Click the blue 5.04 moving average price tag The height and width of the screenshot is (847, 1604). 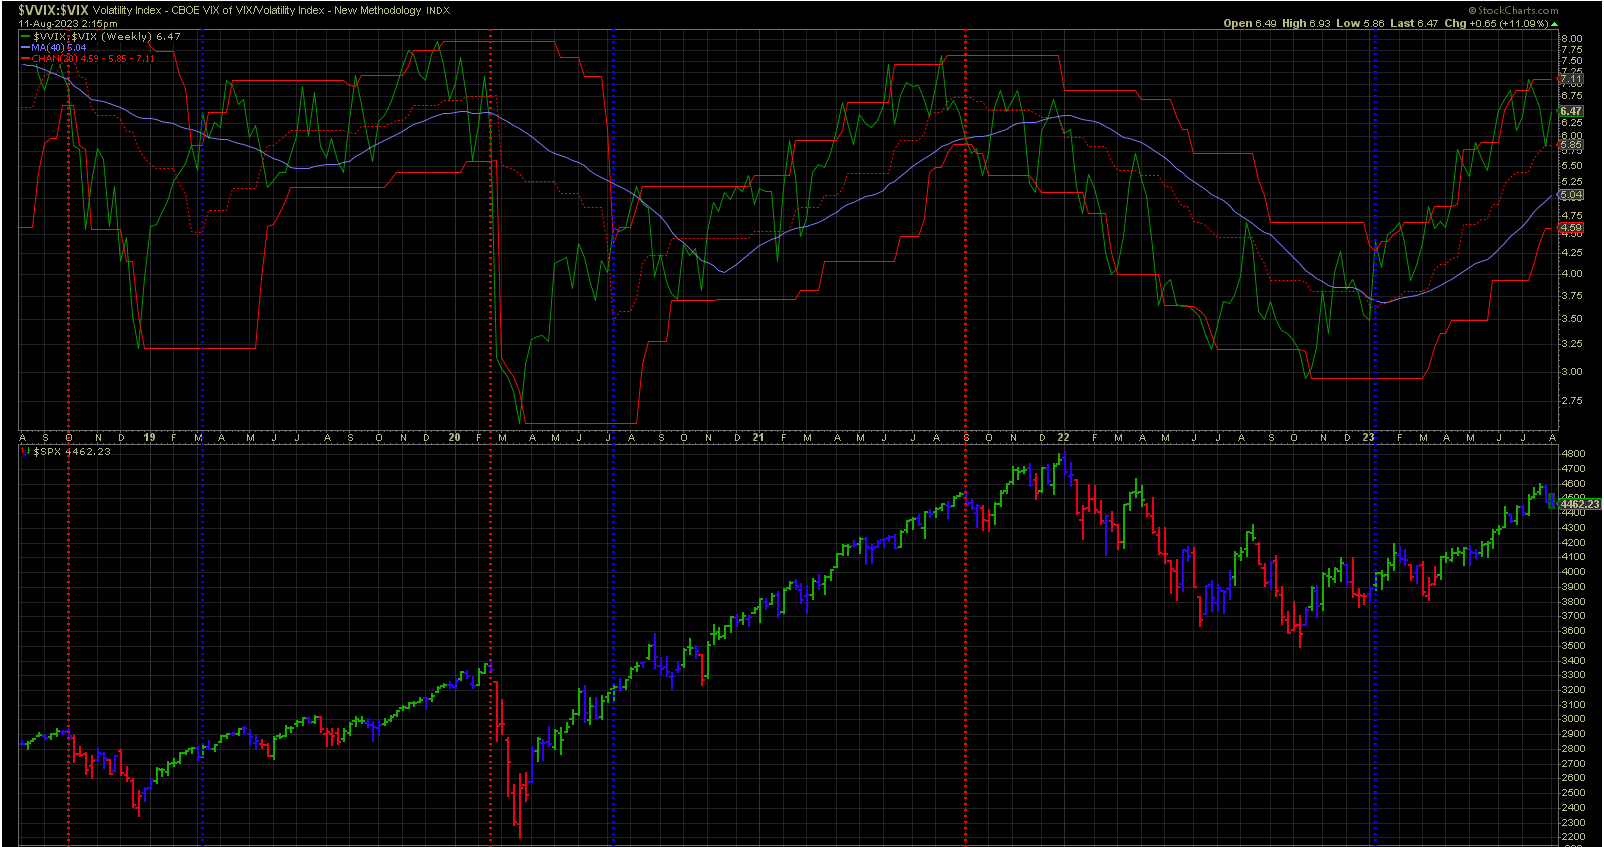click(1571, 195)
